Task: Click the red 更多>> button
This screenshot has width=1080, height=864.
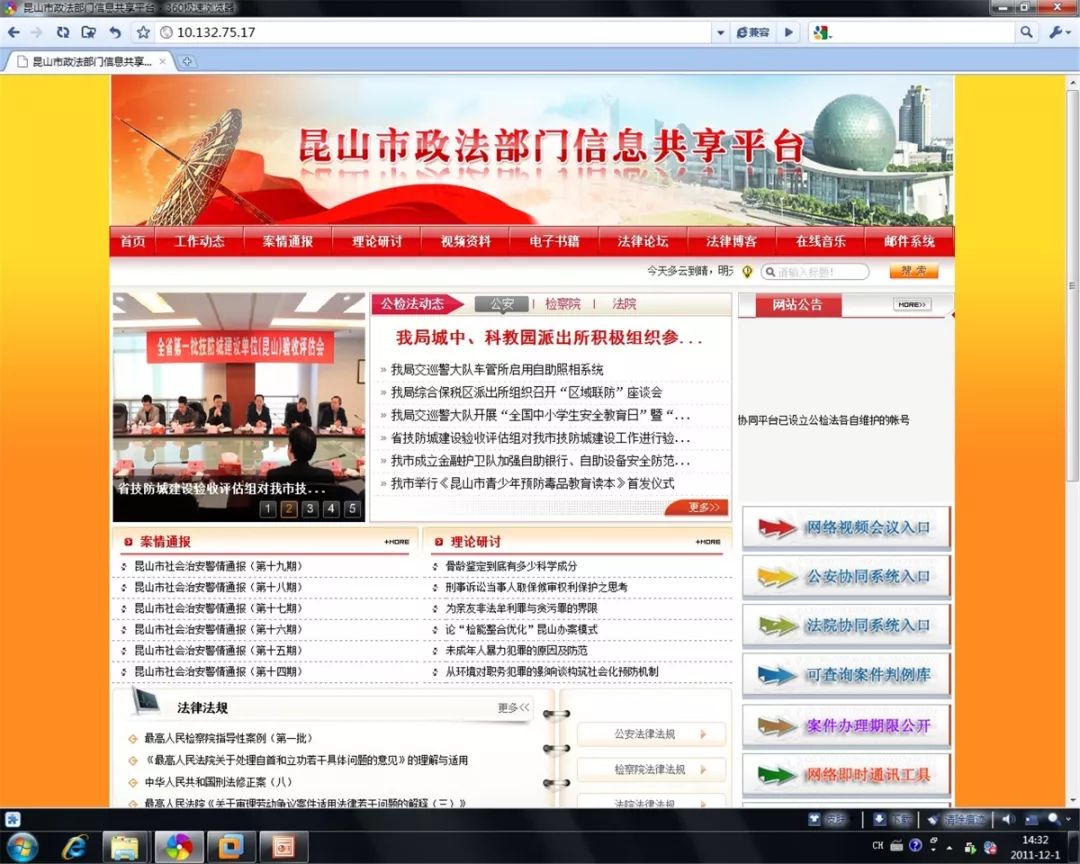Action: click(697, 508)
